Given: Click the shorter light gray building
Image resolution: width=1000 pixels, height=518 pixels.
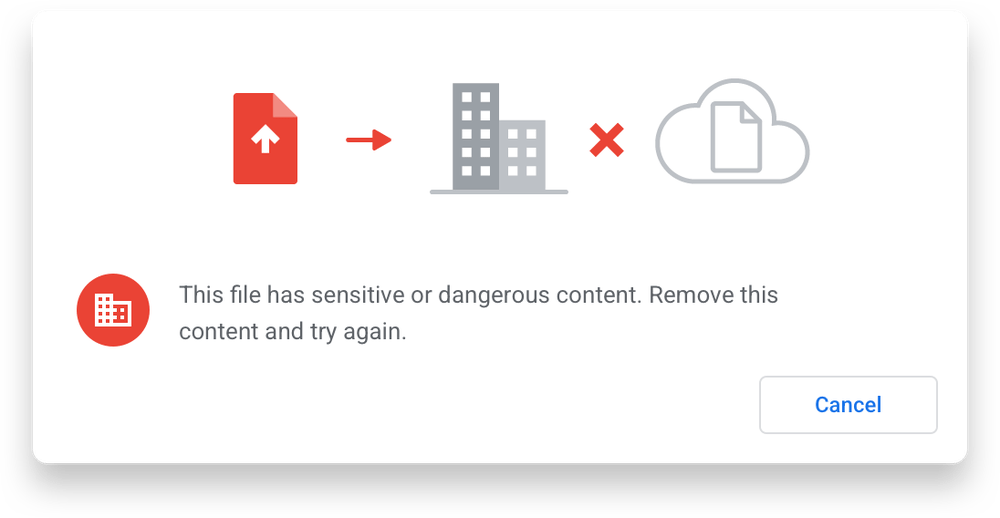Looking at the screenshot, I should point(522,155).
